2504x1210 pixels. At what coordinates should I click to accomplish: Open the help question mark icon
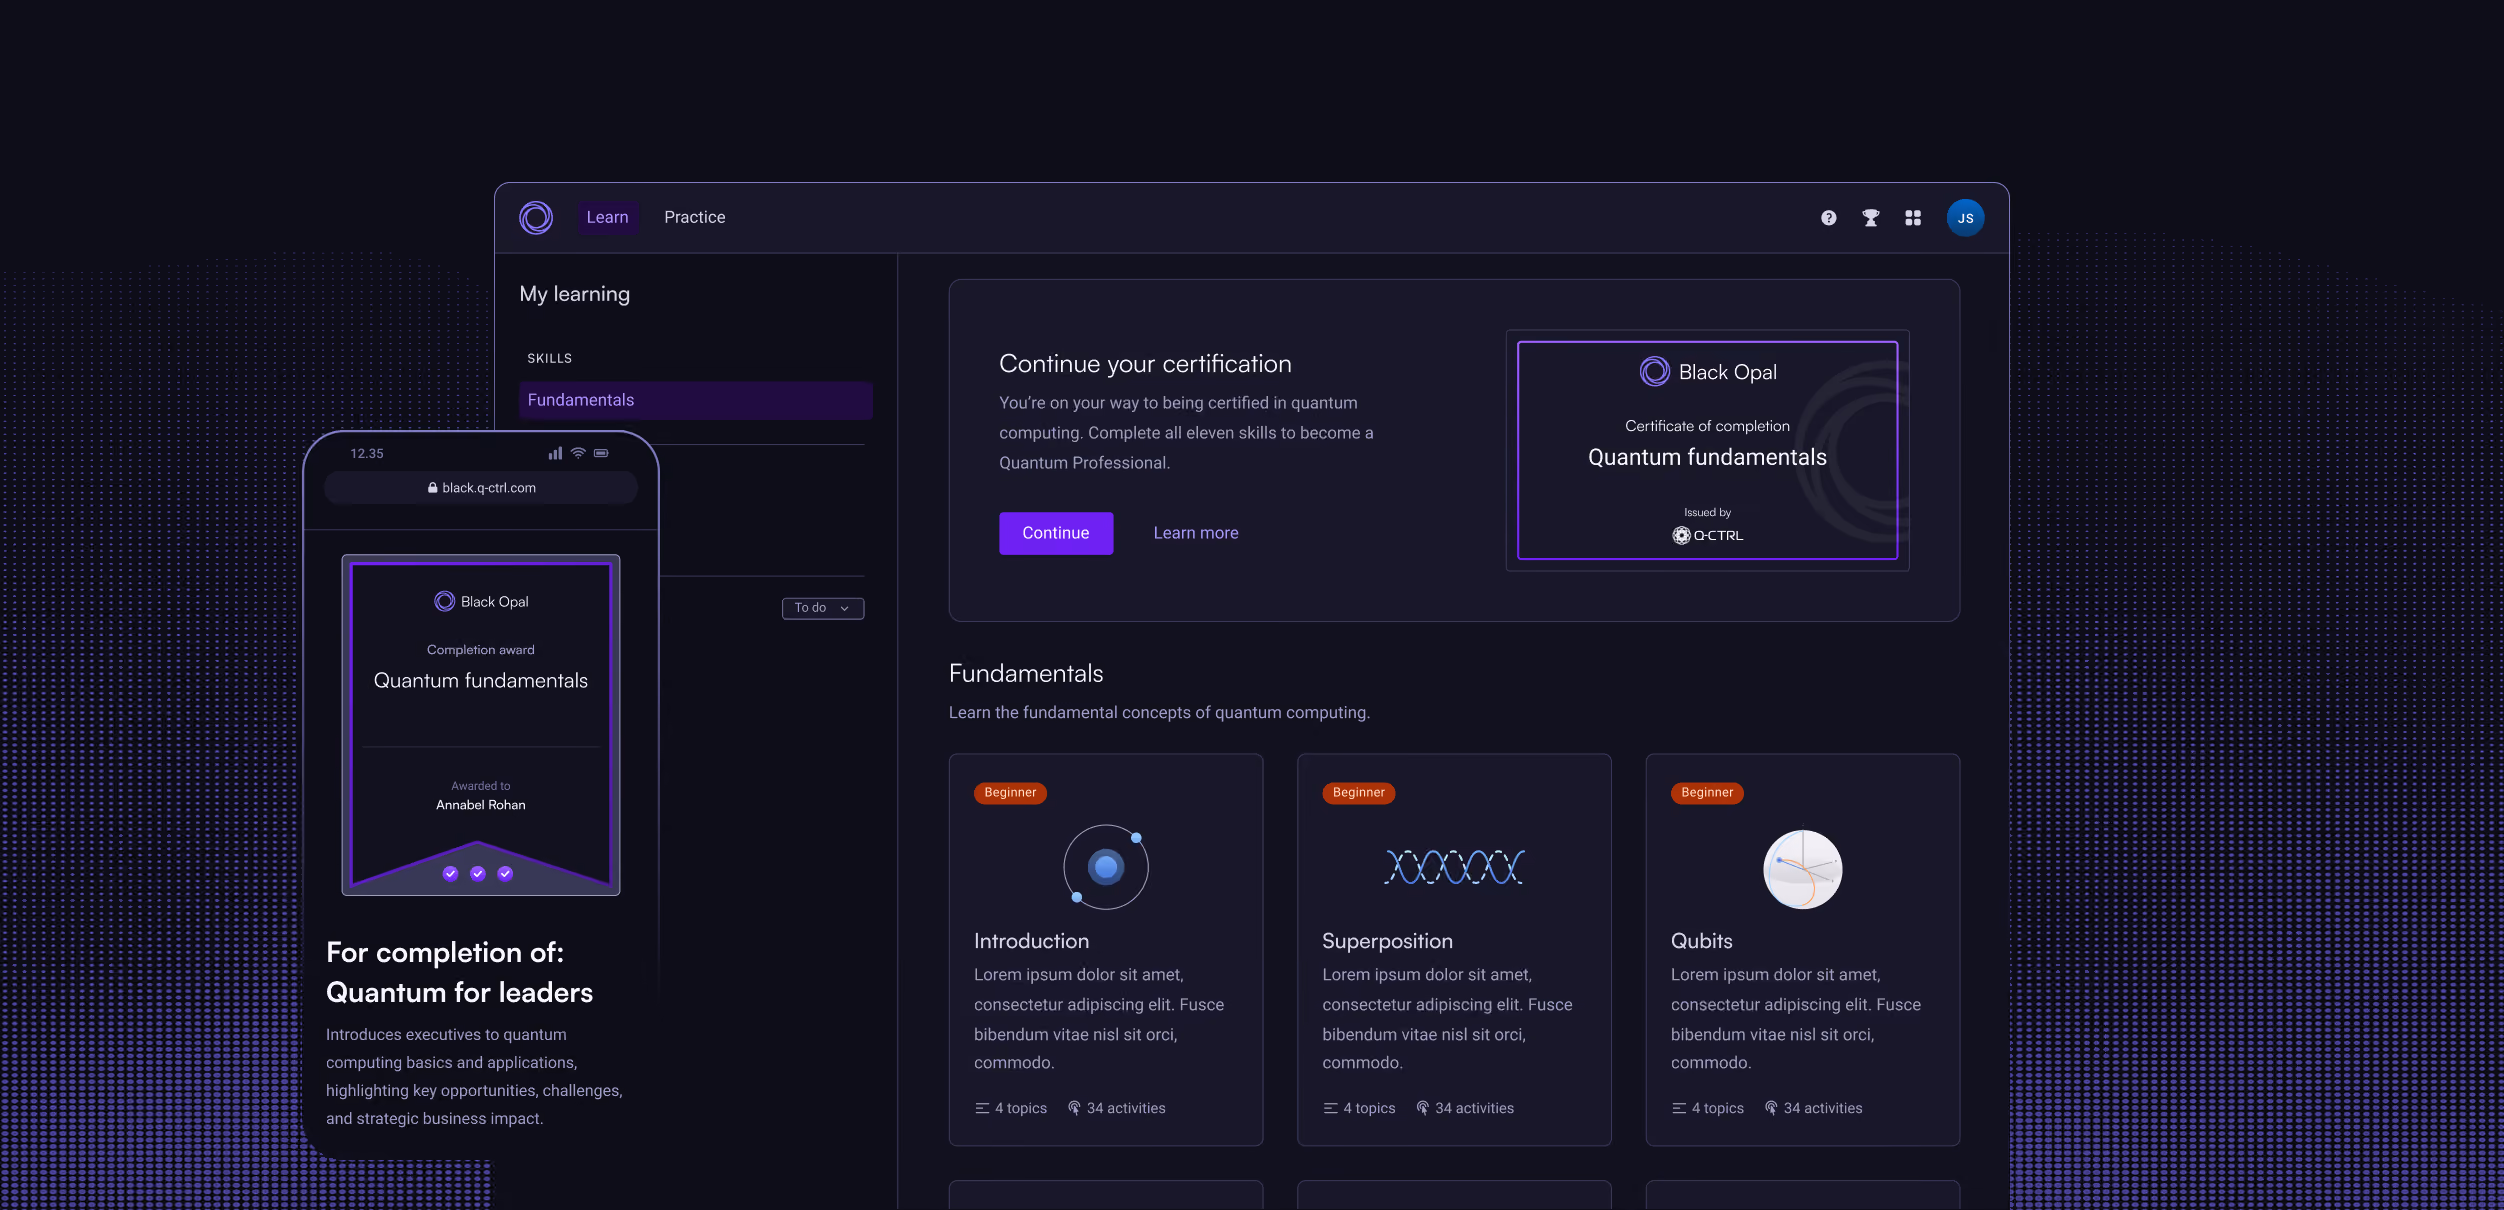pos(1828,218)
